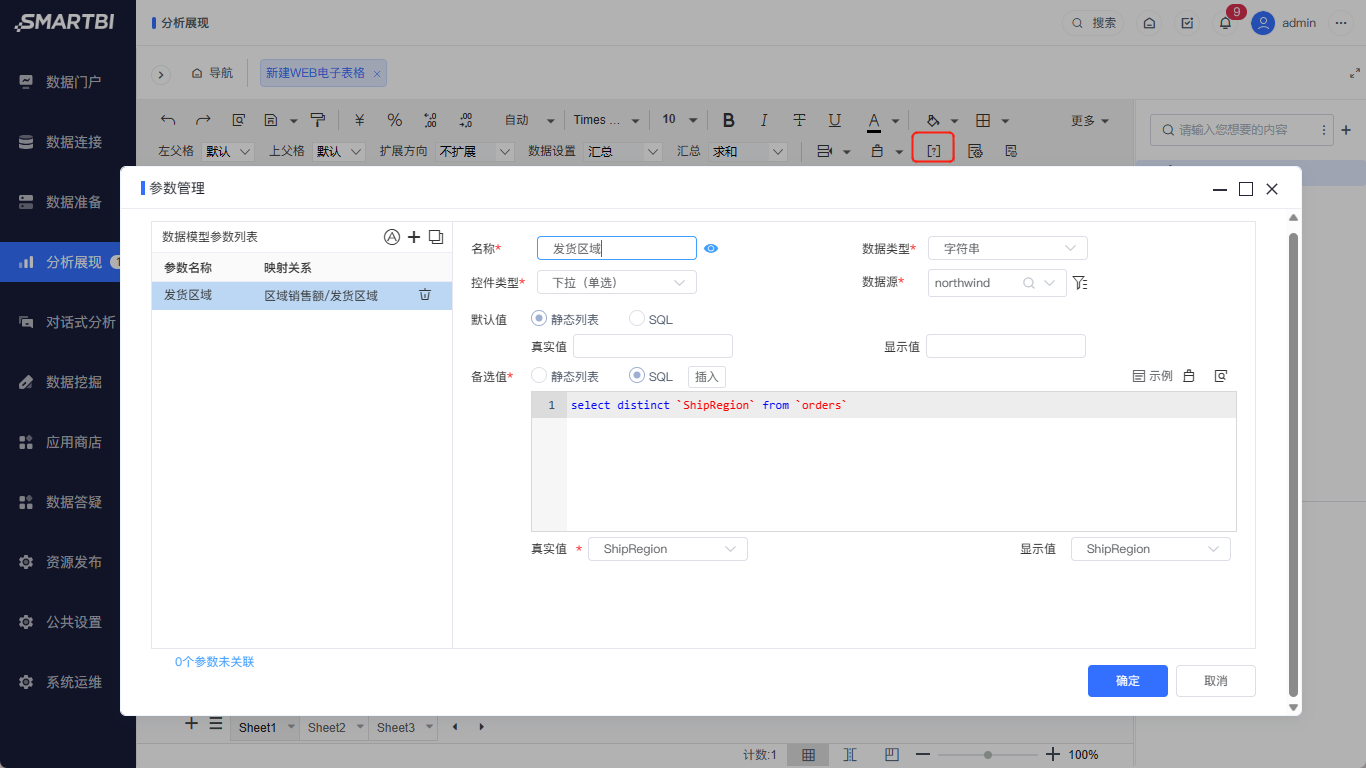The height and width of the screenshot is (768, 1366).
Task: Click the redo arrow in the toolbar
Action: (203, 120)
